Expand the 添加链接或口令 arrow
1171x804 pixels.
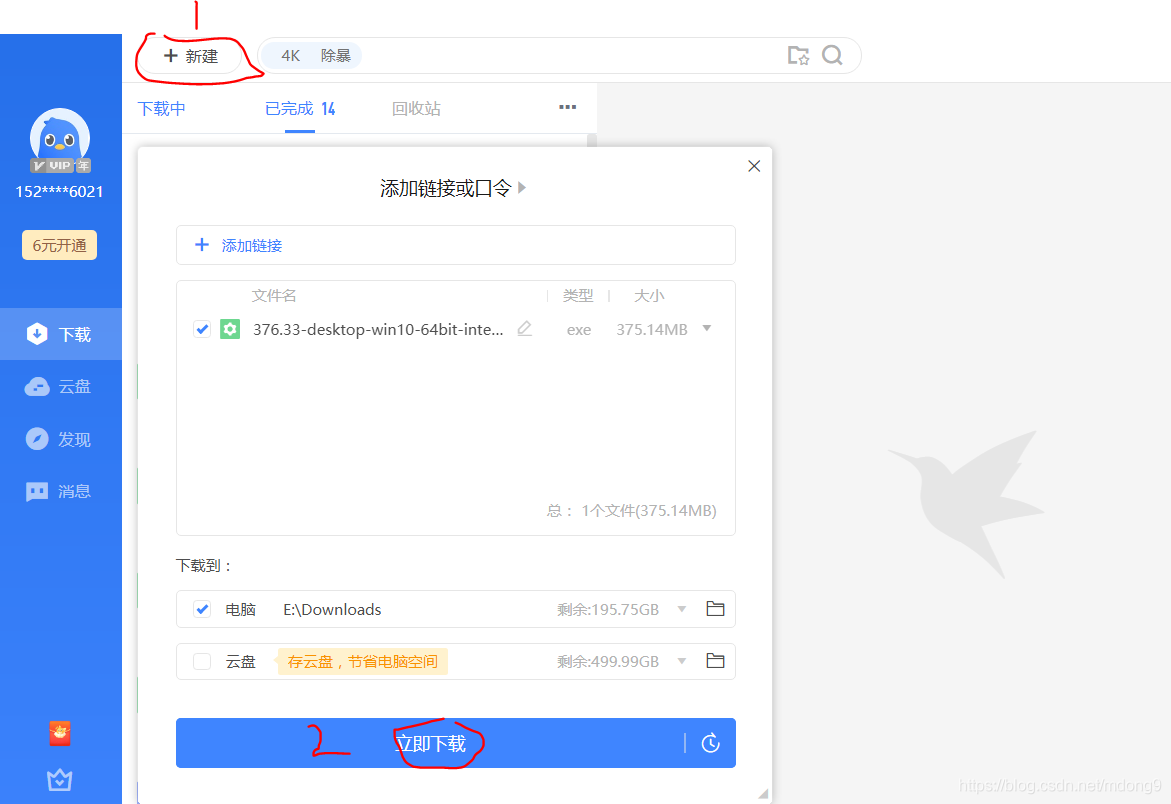521,187
